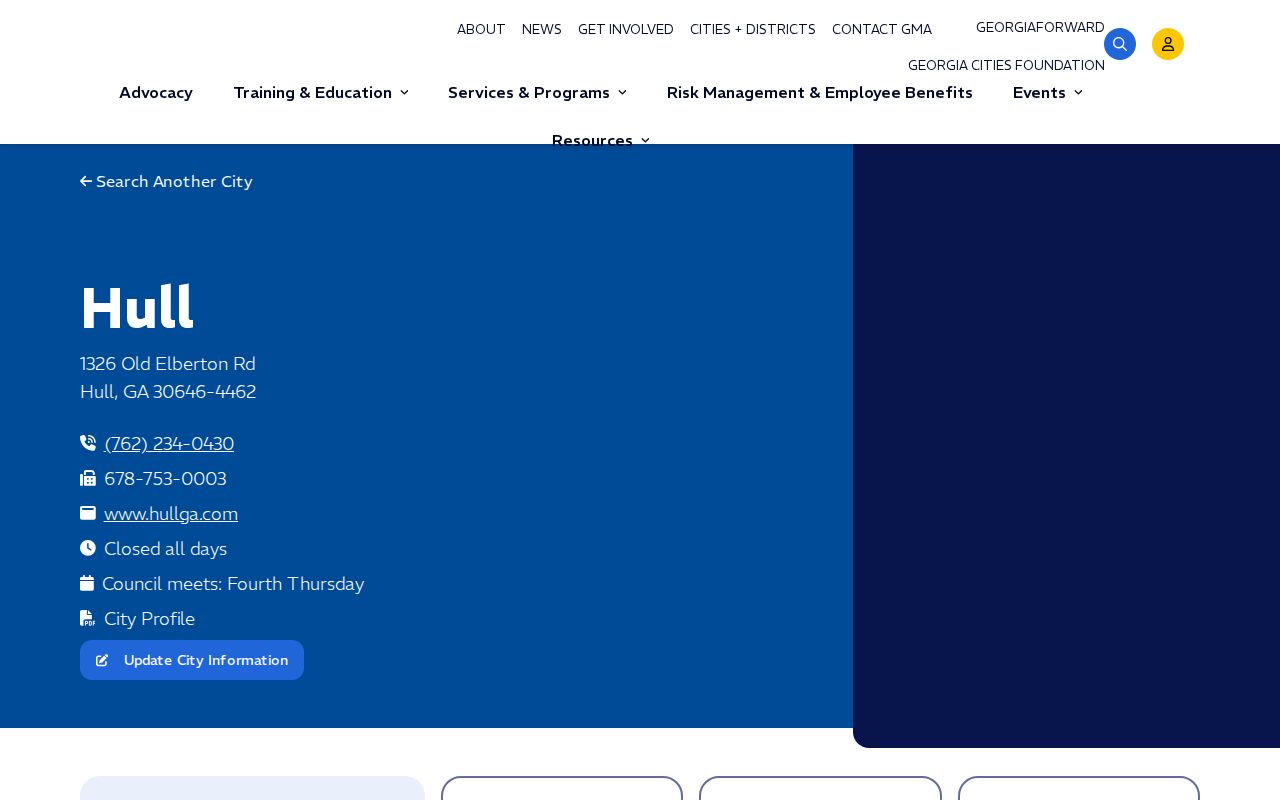1280x800 pixels.
Task: Open the site search magnifier icon
Action: 1120,44
